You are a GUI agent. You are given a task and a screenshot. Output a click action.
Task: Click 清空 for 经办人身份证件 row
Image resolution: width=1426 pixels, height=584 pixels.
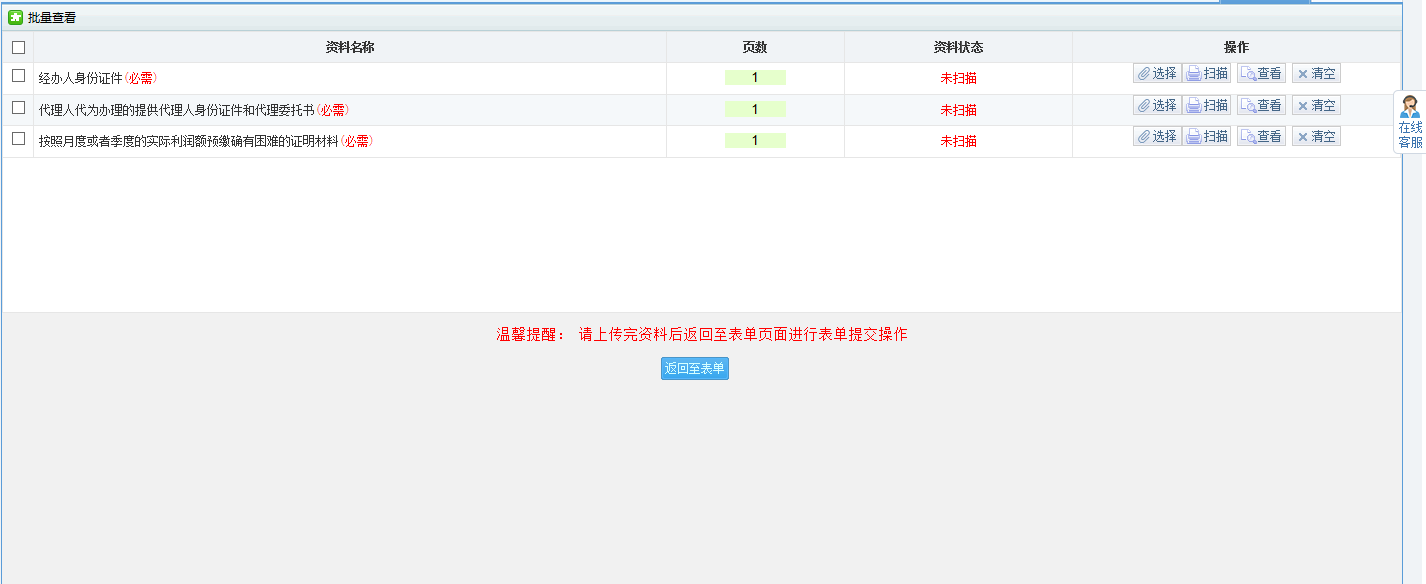tap(1316, 74)
